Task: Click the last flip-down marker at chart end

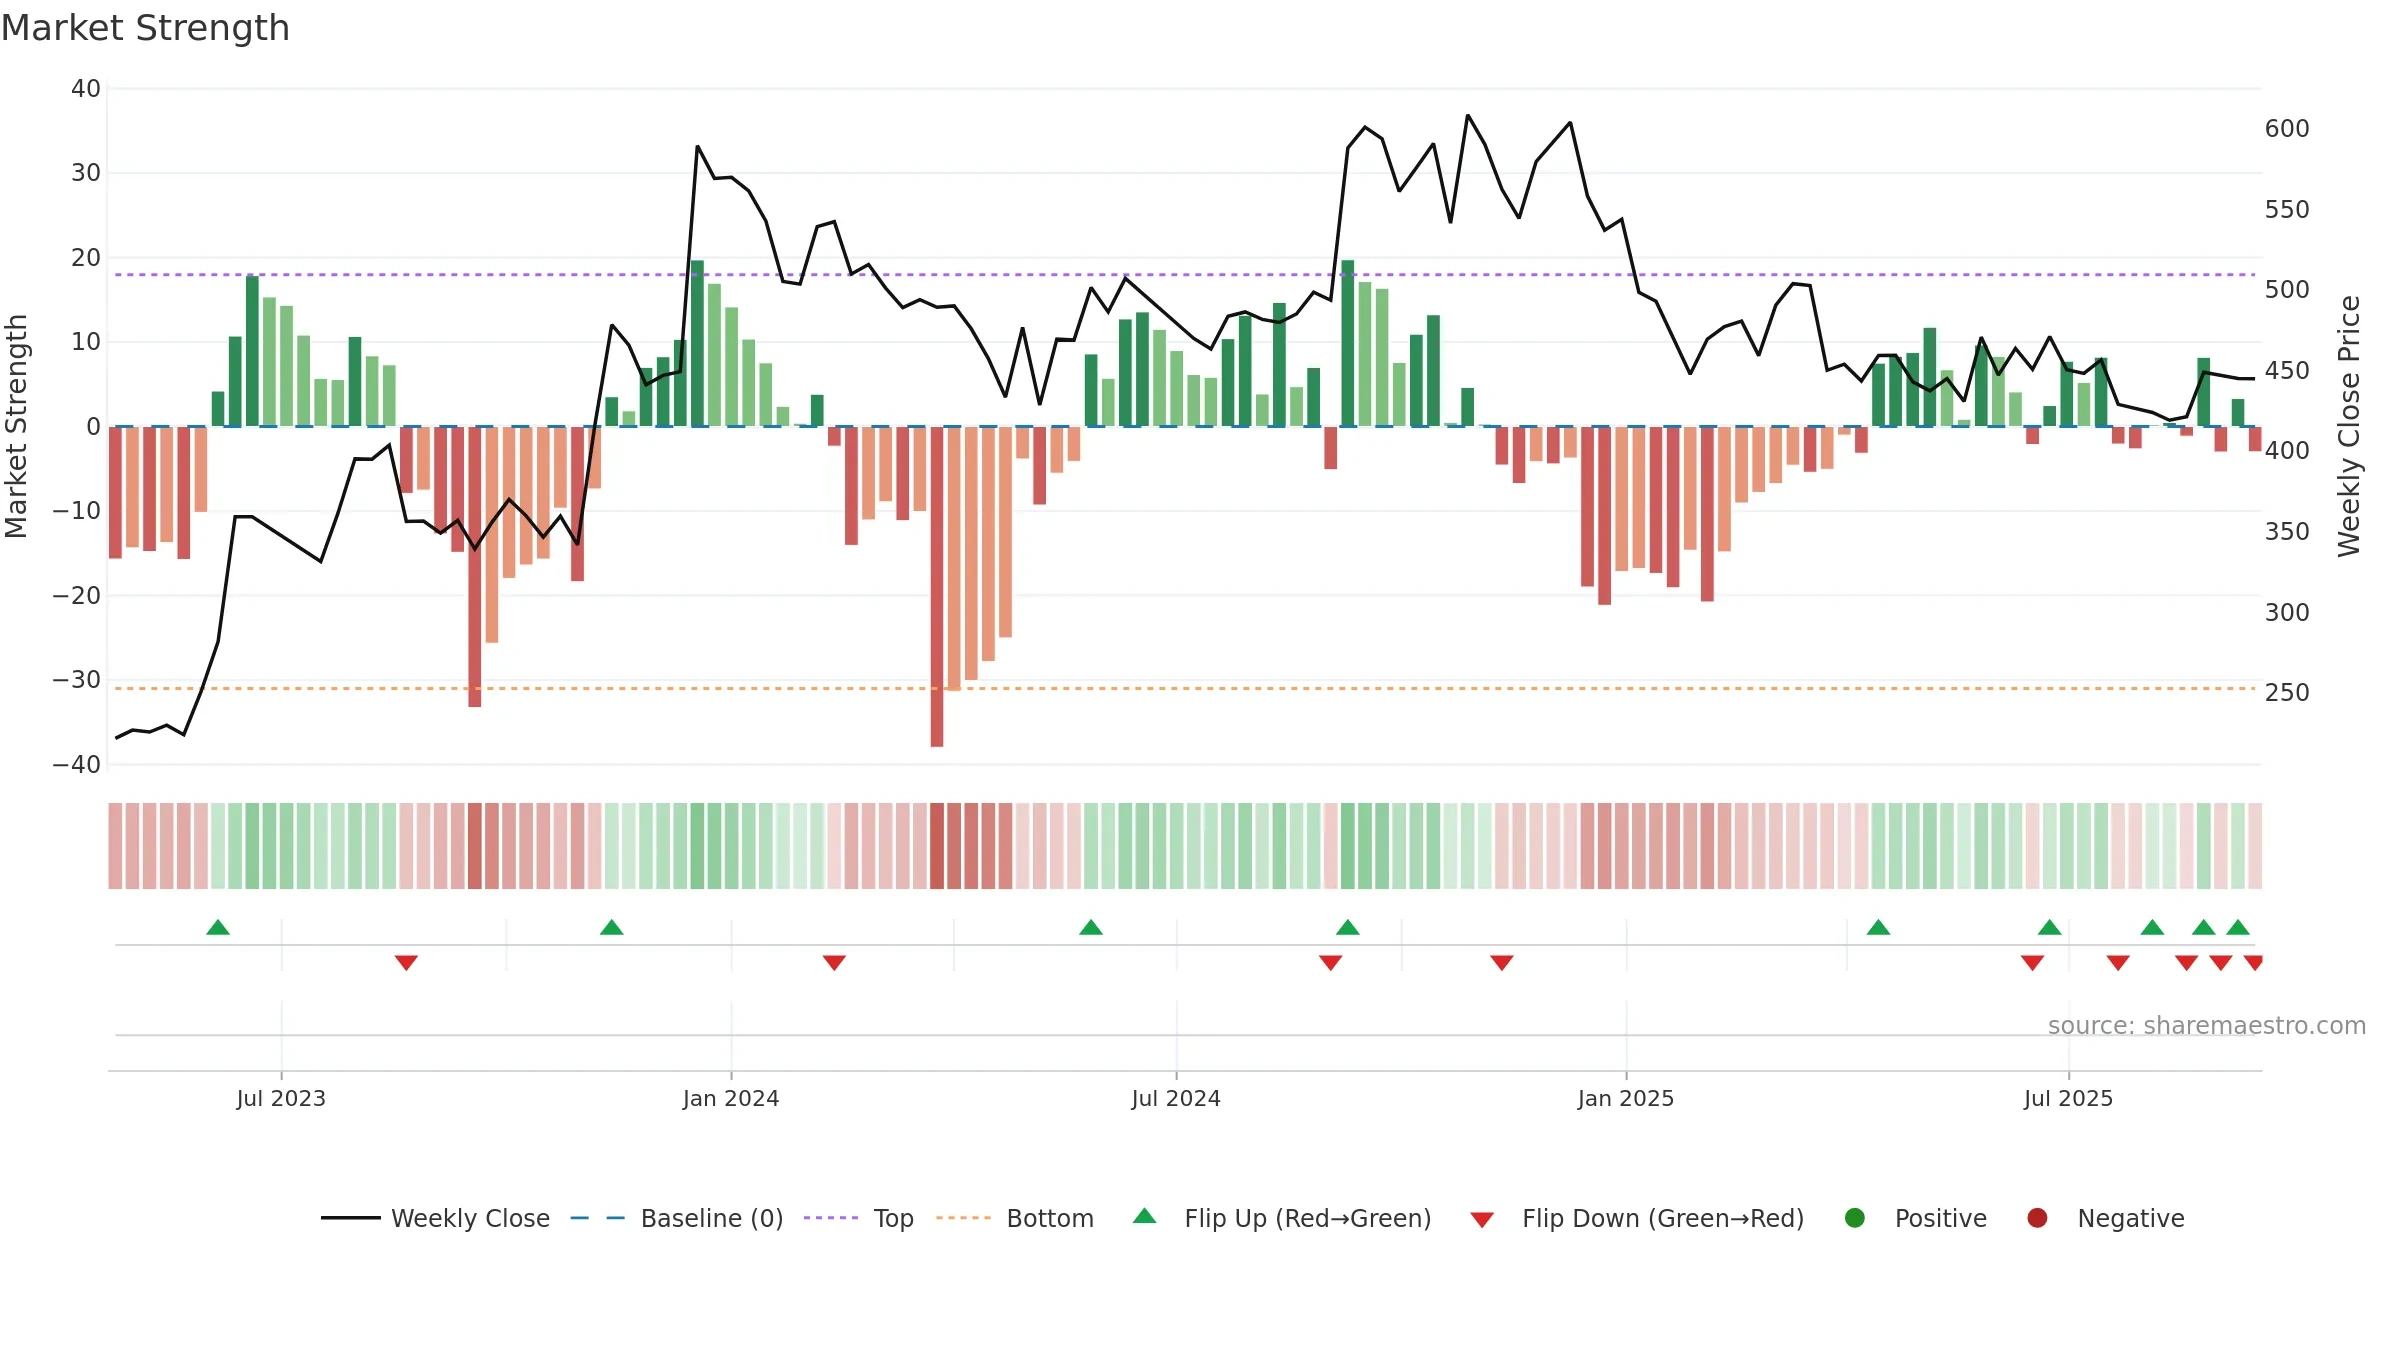Action: (x=2254, y=963)
